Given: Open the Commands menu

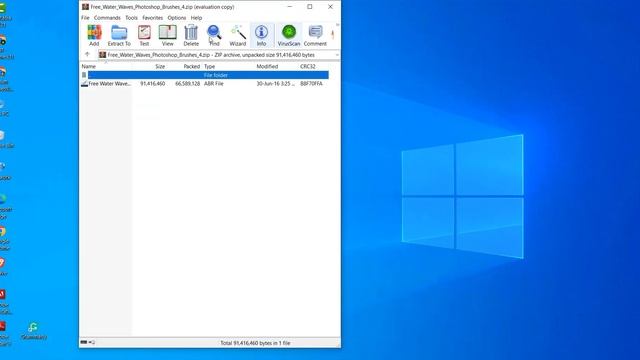Looking at the screenshot, I should coord(107,18).
